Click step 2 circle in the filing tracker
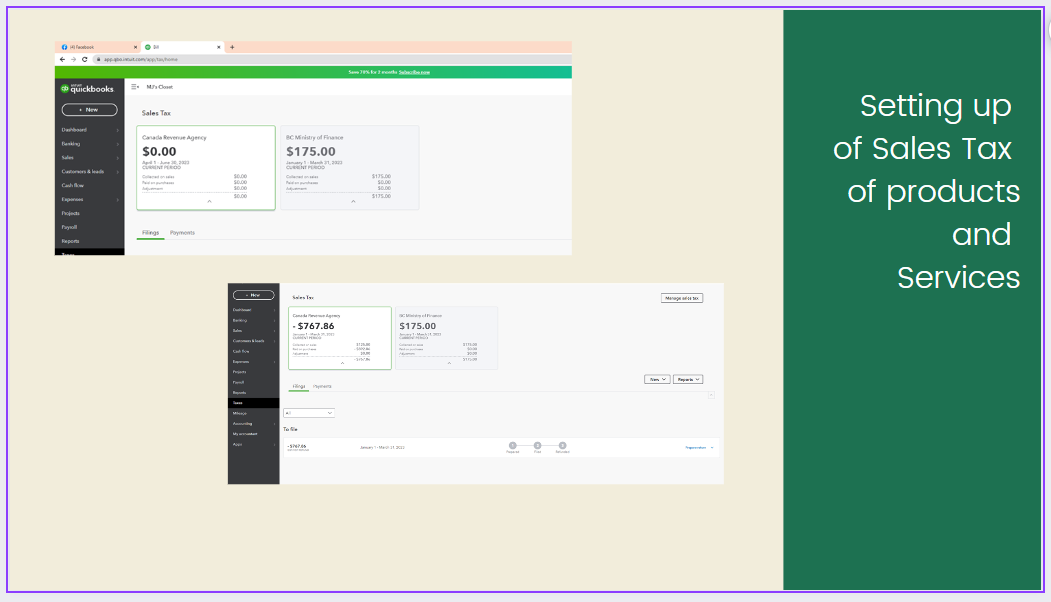1051x602 pixels. (538, 446)
